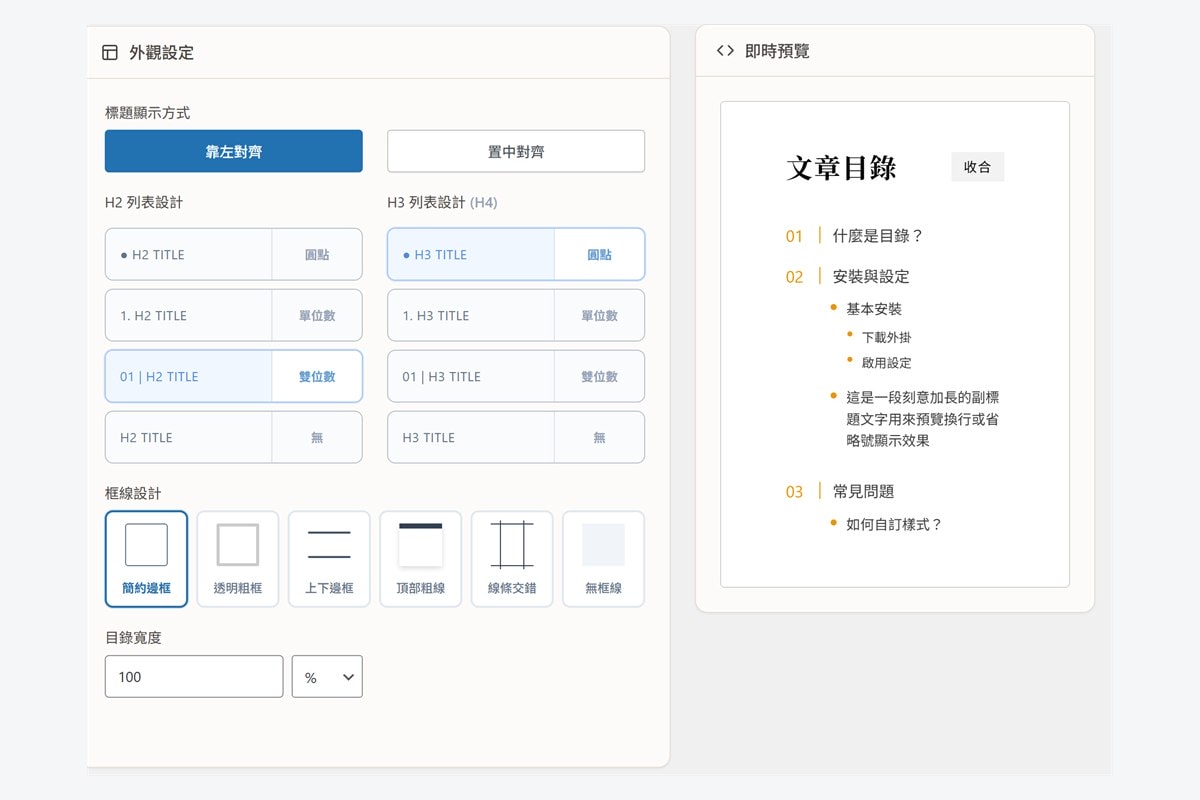Select the 上下邊框 border style icon

[329, 559]
